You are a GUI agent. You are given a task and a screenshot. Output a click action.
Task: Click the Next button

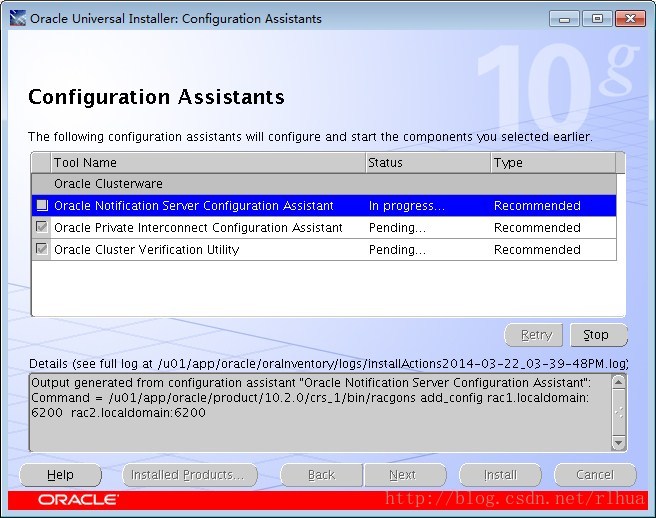(405, 475)
